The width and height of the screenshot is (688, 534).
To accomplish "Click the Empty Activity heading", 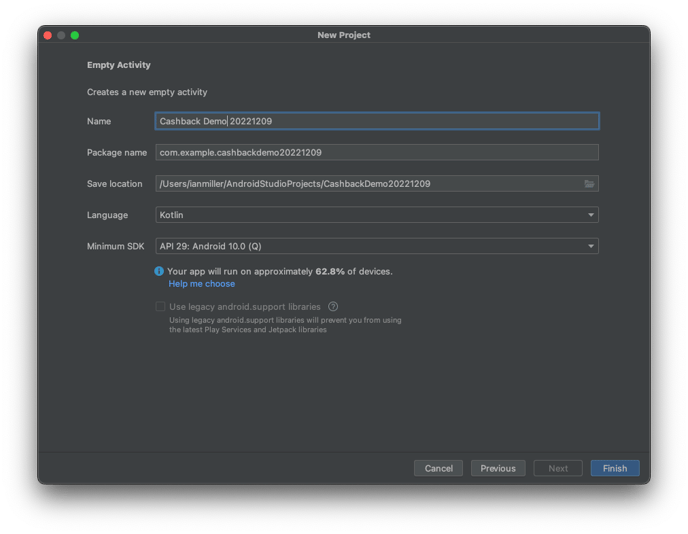I will [x=119, y=65].
